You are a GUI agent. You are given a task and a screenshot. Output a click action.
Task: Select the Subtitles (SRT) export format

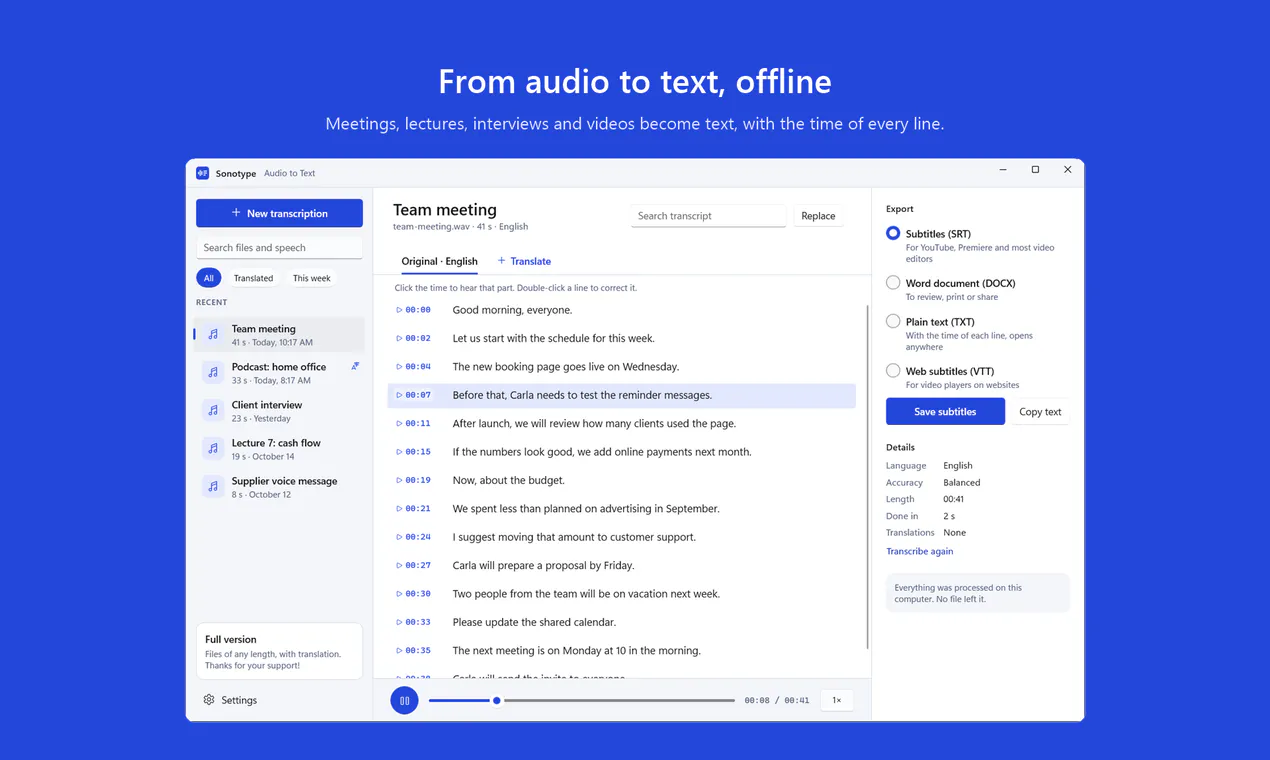893,233
